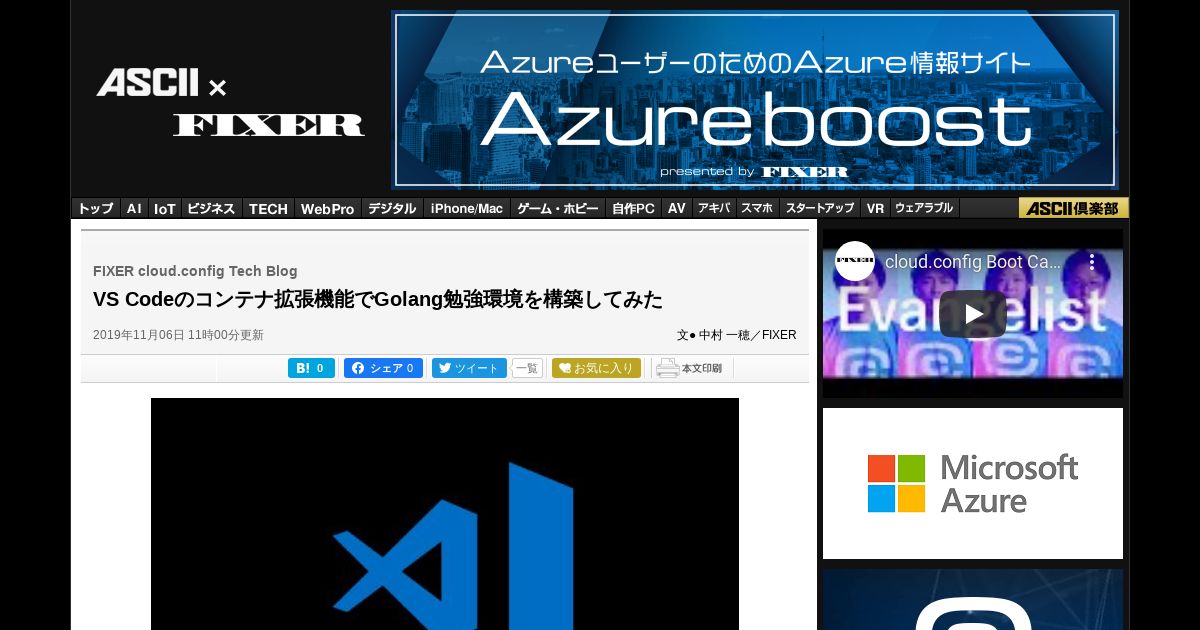Screen dimensions: 1200x630
Task: Open the スマホ menu tab
Action: click(757, 208)
